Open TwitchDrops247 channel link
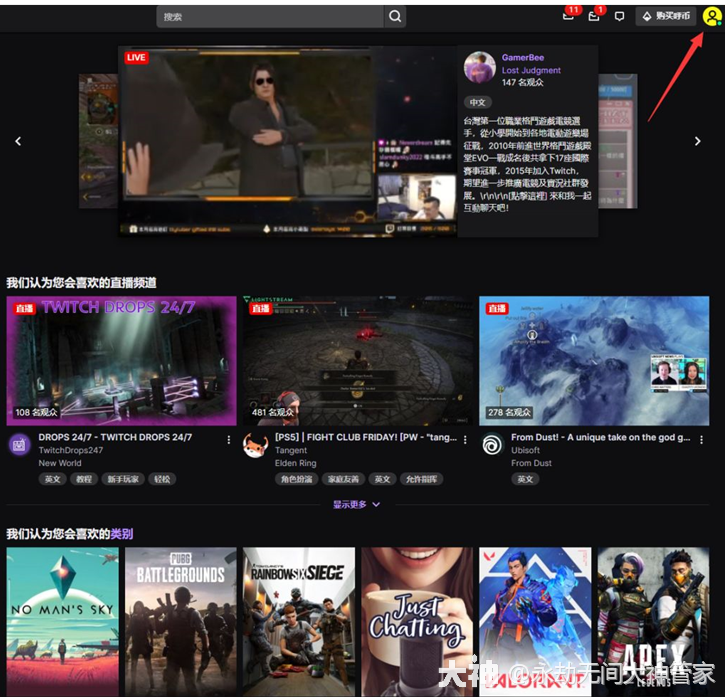This screenshot has height=697, width=725. (71, 450)
